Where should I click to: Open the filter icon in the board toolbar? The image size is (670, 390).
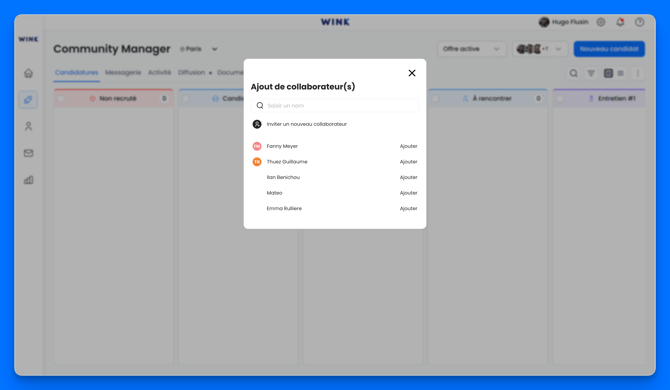[x=591, y=73]
